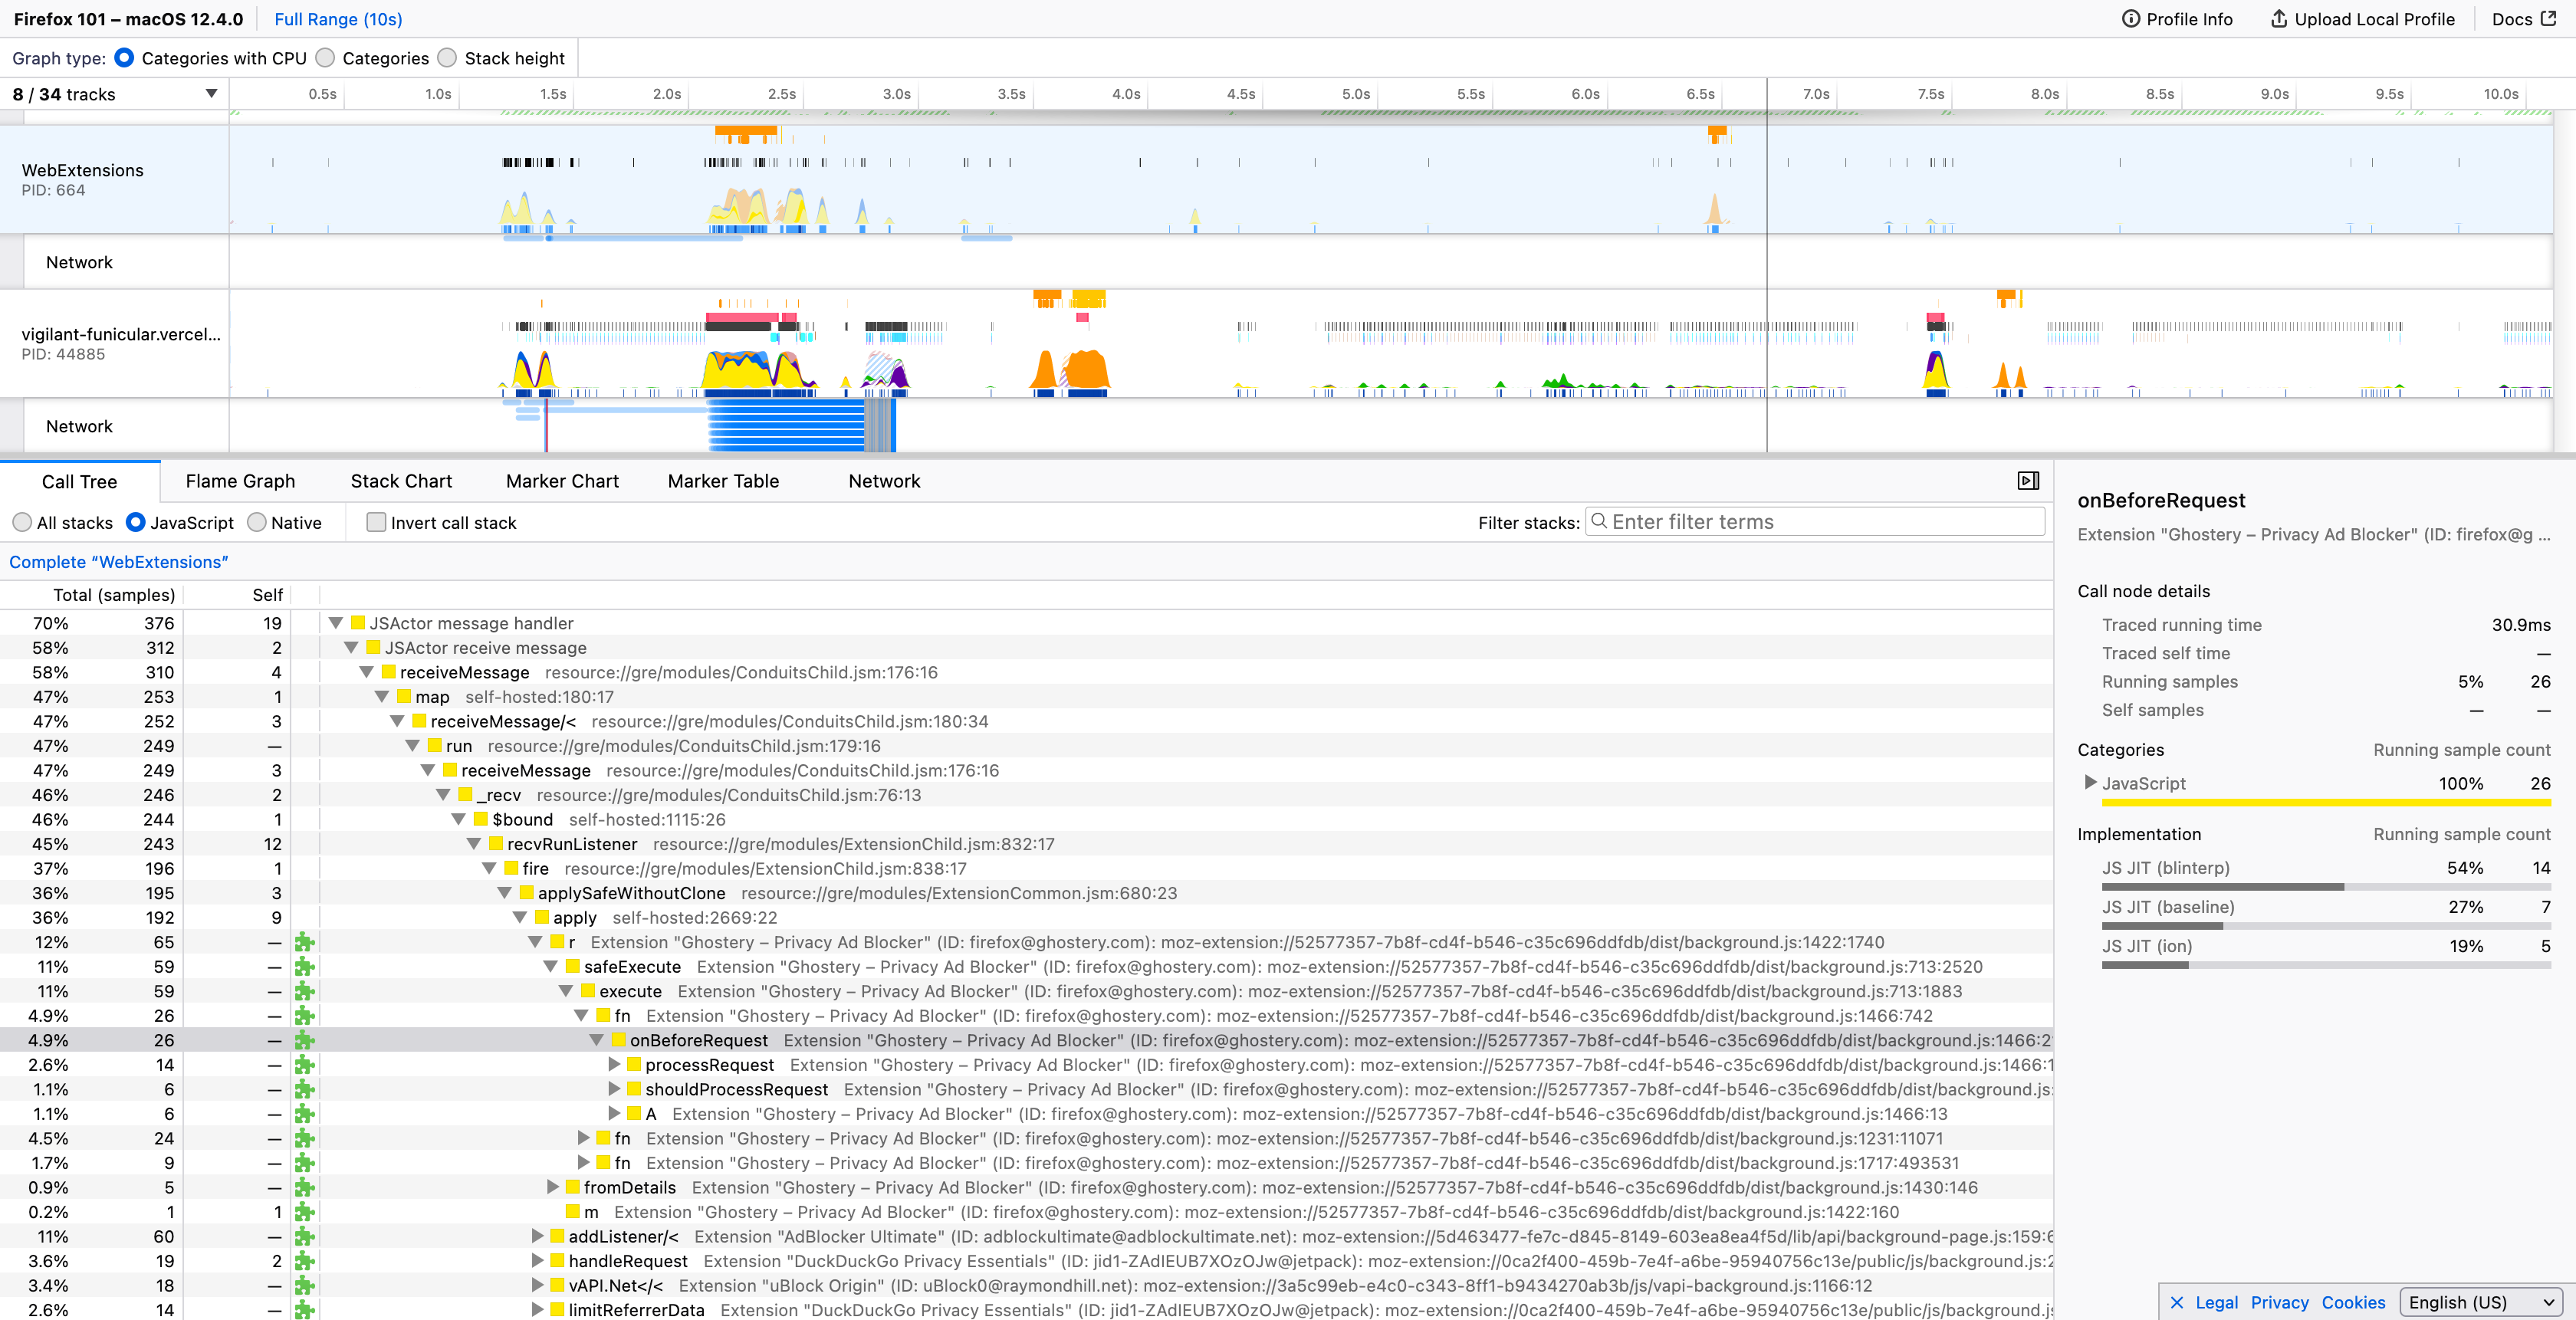The width and height of the screenshot is (2576, 1320).
Task: Open the English (US) language selector
Action: [x=2482, y=1302]
